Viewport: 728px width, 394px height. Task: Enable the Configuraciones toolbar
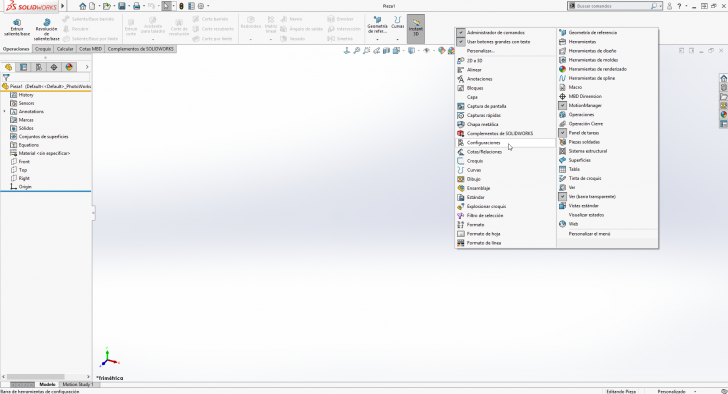click(x=506, y=143)
